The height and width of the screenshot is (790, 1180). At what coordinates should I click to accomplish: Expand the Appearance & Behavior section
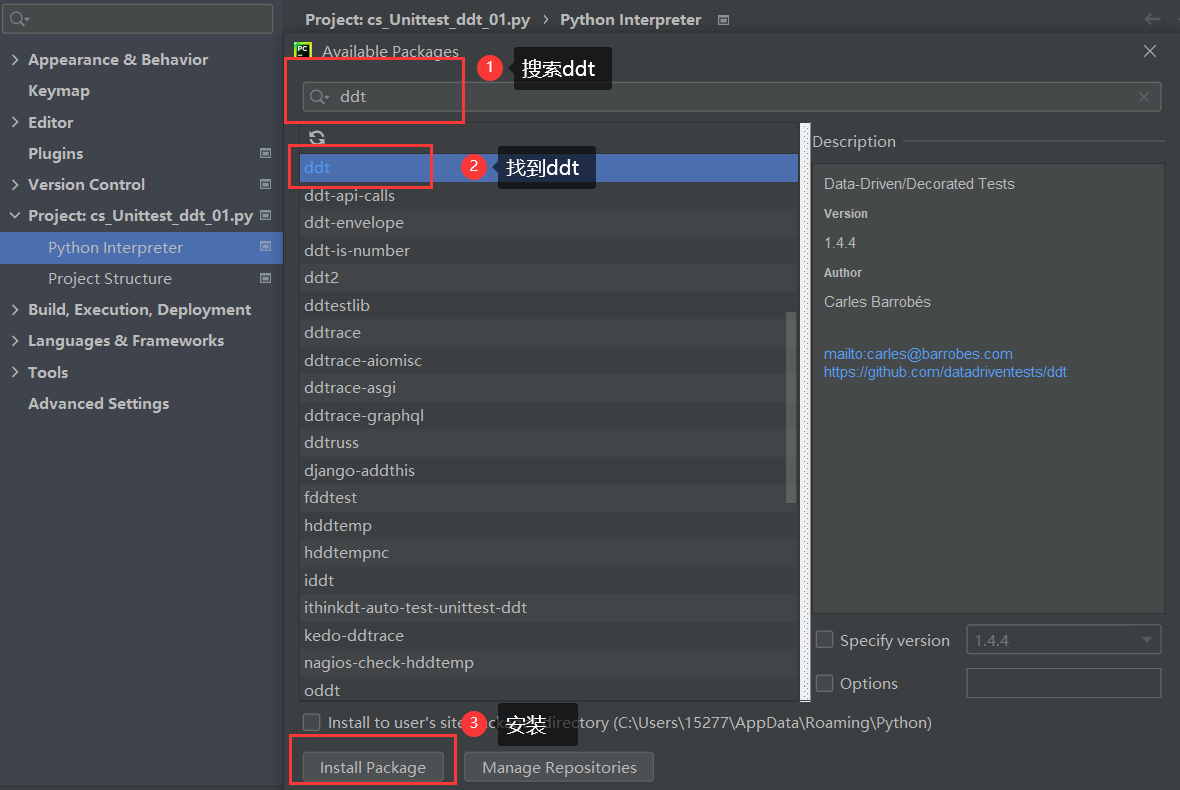click(x=15, y=60)
